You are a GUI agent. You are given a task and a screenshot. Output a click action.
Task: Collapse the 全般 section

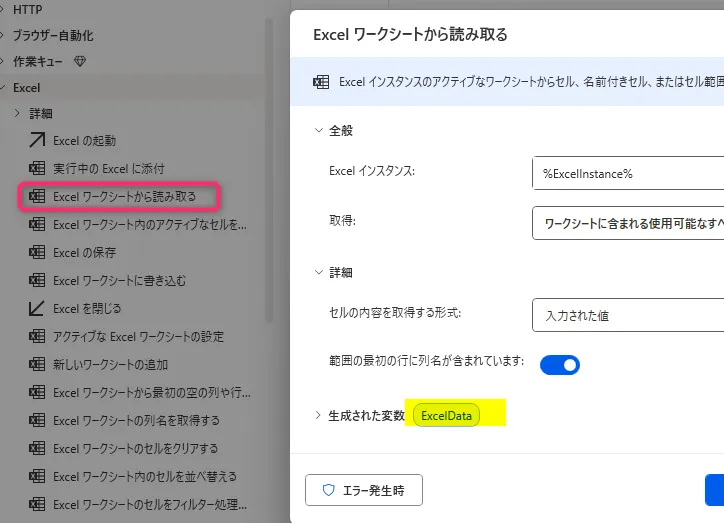[319, 131]
